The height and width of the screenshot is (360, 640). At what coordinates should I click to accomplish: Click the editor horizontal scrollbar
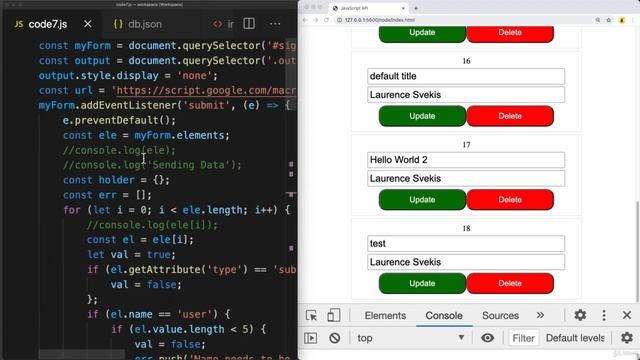point(82,354)
